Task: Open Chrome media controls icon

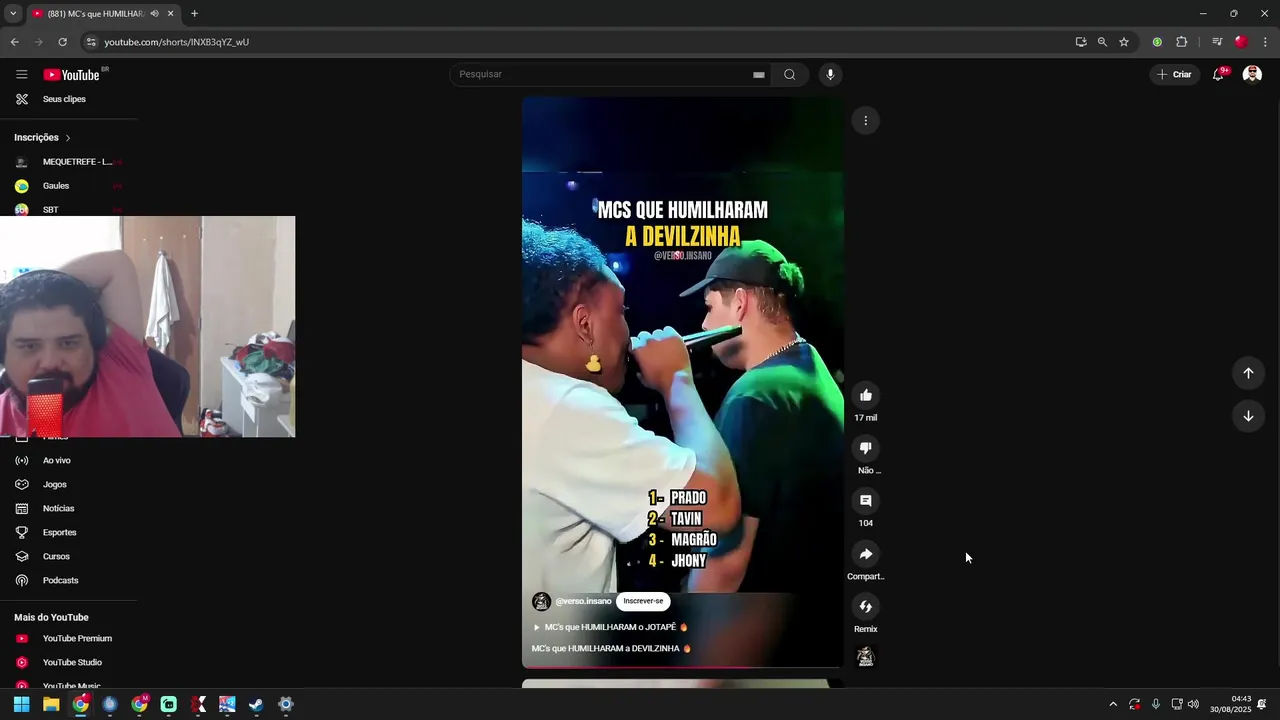Action: pyautogui.click(x=1217, y=42)
